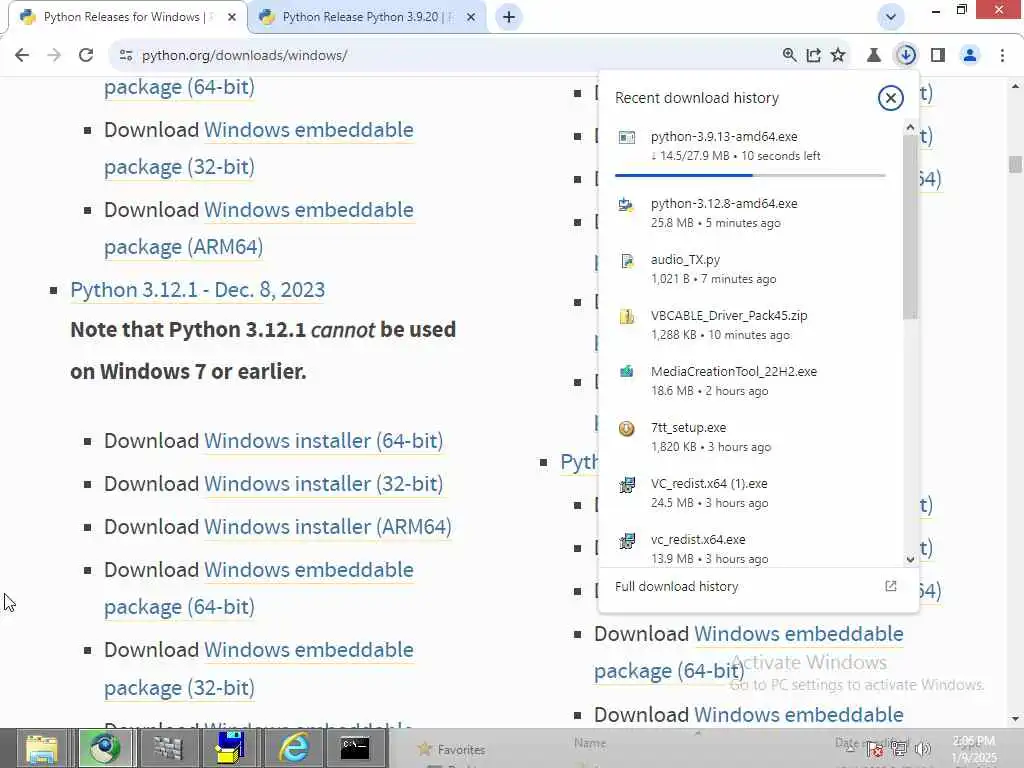Screen dimensions: 1024x768
Task: Click the external link icon beside Full download history
Action: click(890, 586)
